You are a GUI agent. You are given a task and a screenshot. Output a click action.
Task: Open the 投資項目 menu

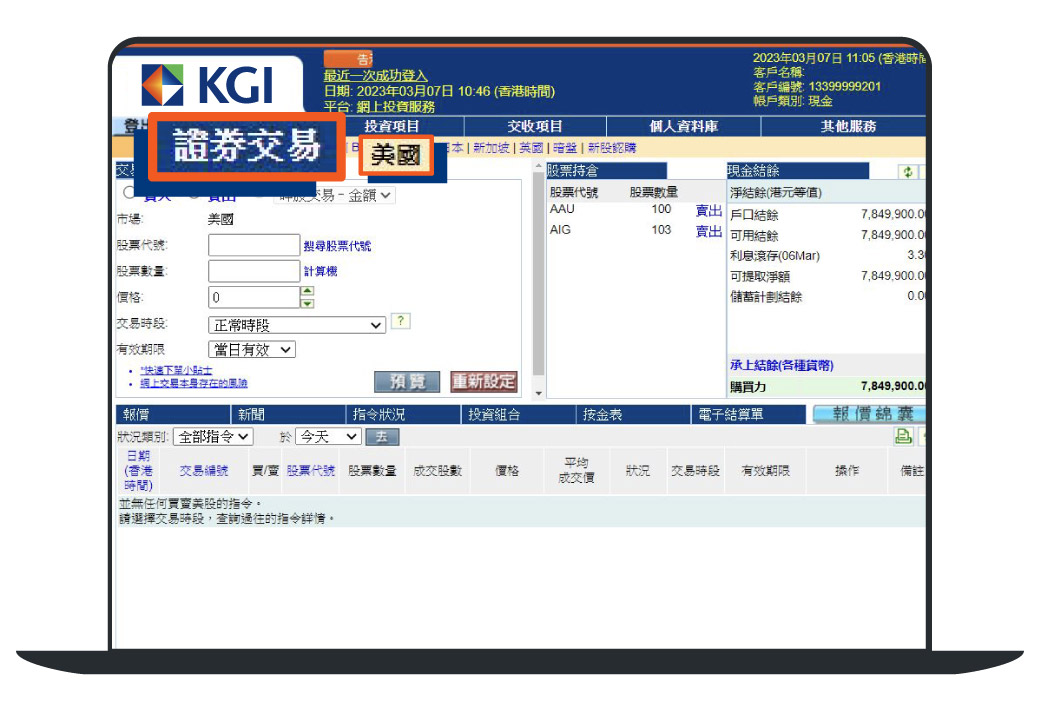[392, 126]
